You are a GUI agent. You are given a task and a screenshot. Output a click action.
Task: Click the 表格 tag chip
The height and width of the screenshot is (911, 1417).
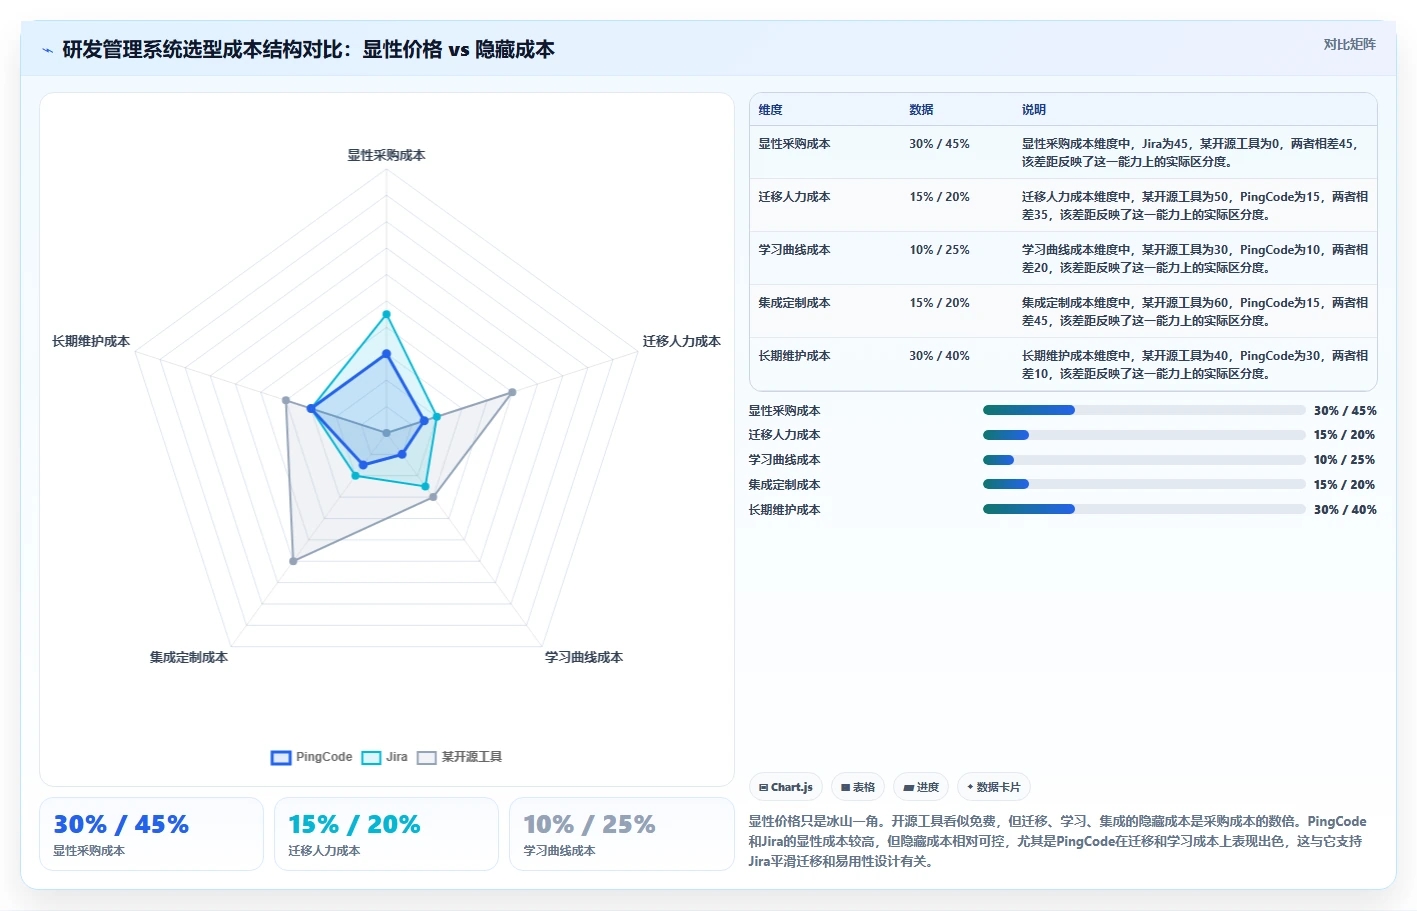tap(858, 787)
